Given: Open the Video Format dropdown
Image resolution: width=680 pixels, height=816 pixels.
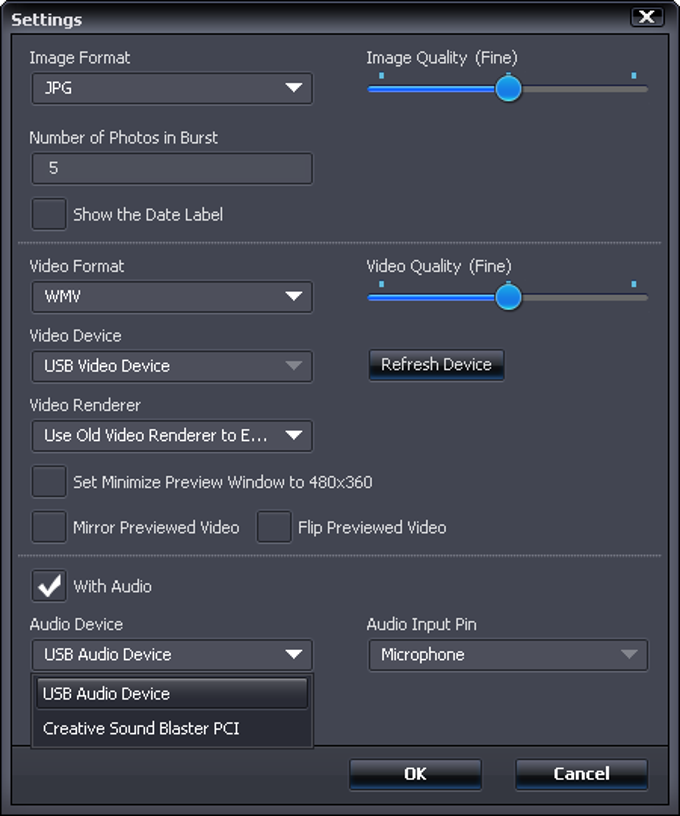Looking at the screenshot, I should coord(170,296).
